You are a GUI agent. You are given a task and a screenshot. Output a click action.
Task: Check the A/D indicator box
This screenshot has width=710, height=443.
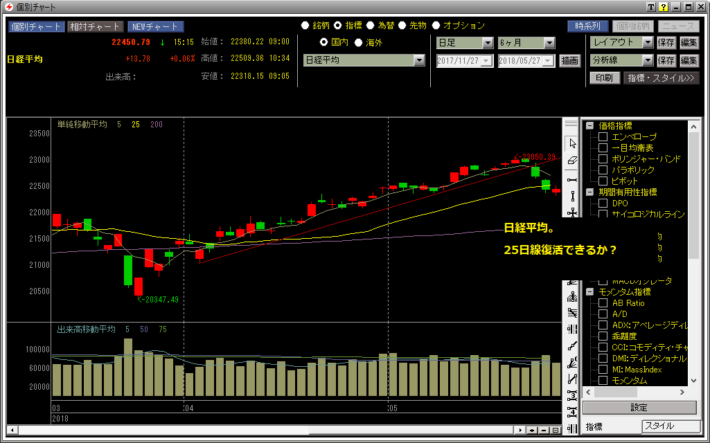point(603,314)
